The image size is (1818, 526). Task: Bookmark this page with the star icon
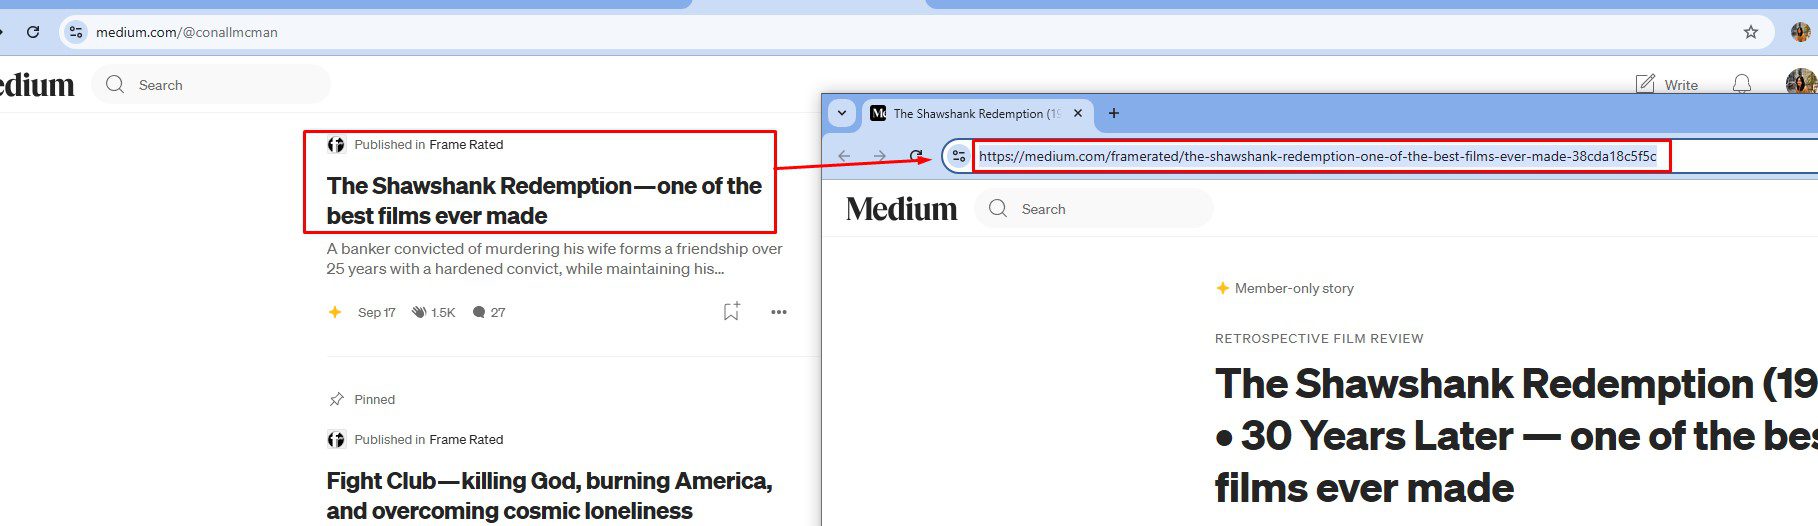tap(1750, 32)
